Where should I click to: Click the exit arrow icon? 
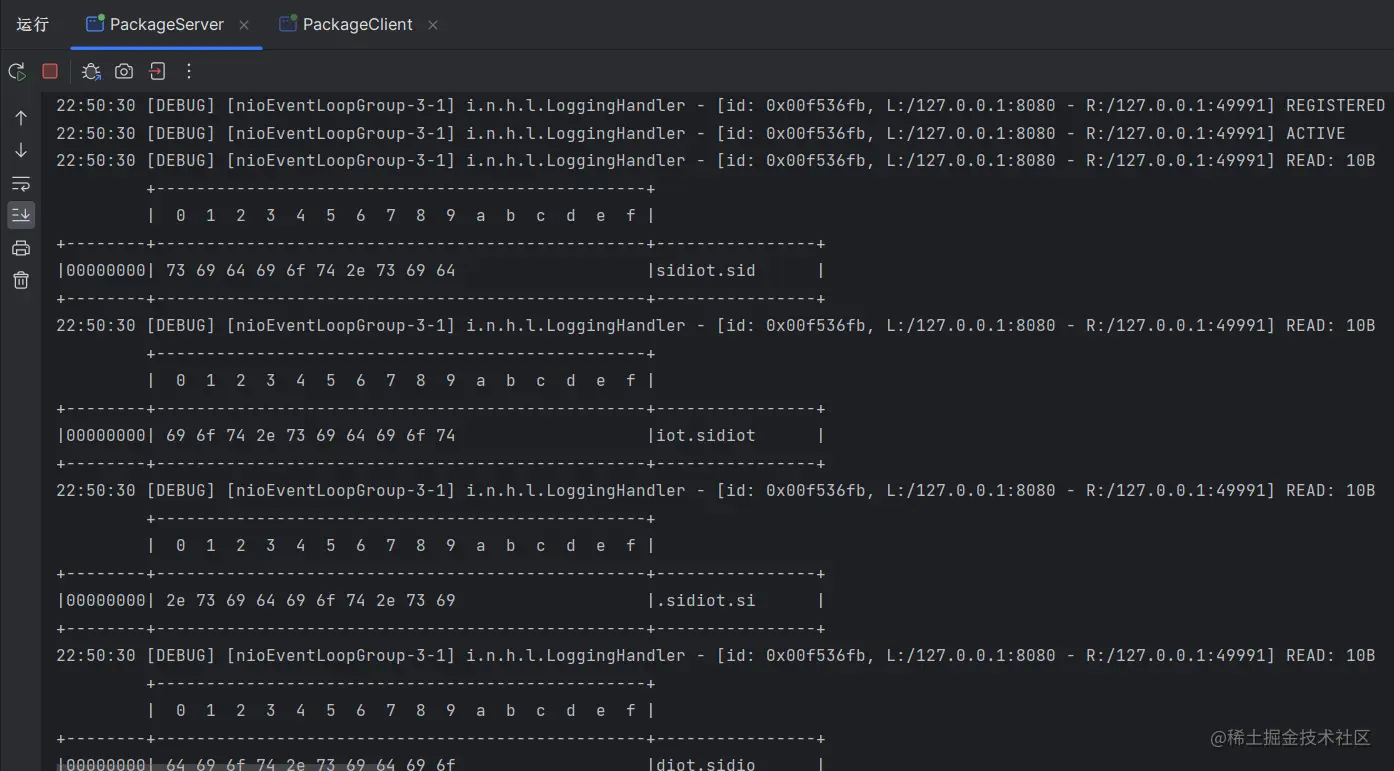click(157, 71)
